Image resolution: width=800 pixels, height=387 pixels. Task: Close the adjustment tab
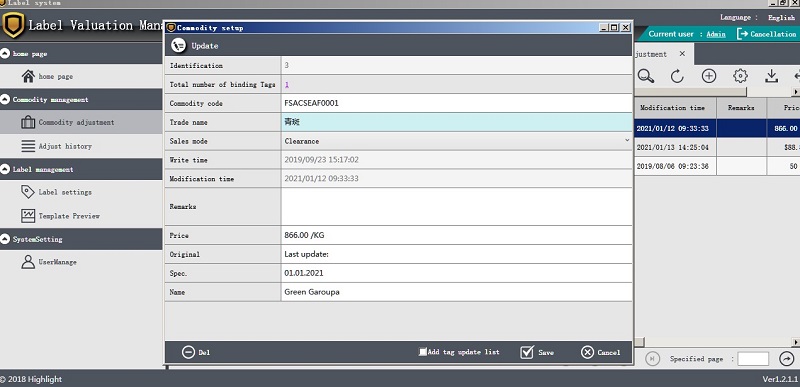point(682,54)
